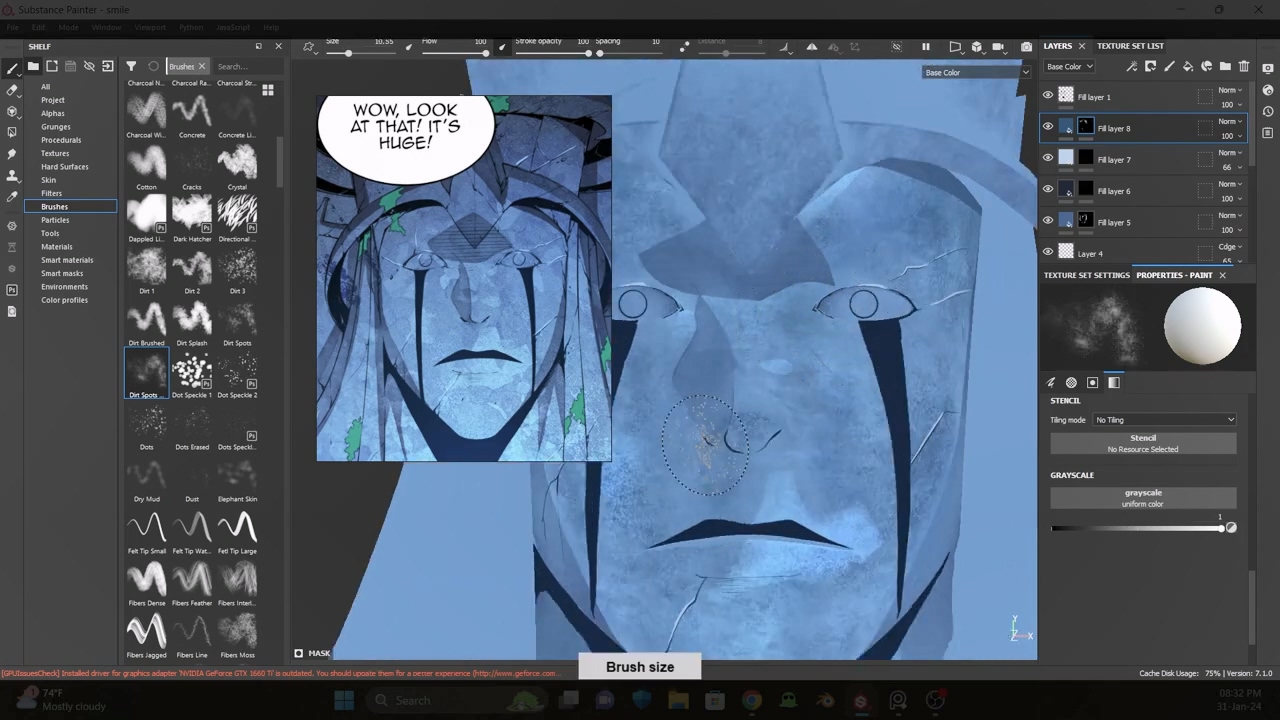Select Alphas shelf category
The image size is (1280, 720).
pyautogui.click(x=53, y=113)
